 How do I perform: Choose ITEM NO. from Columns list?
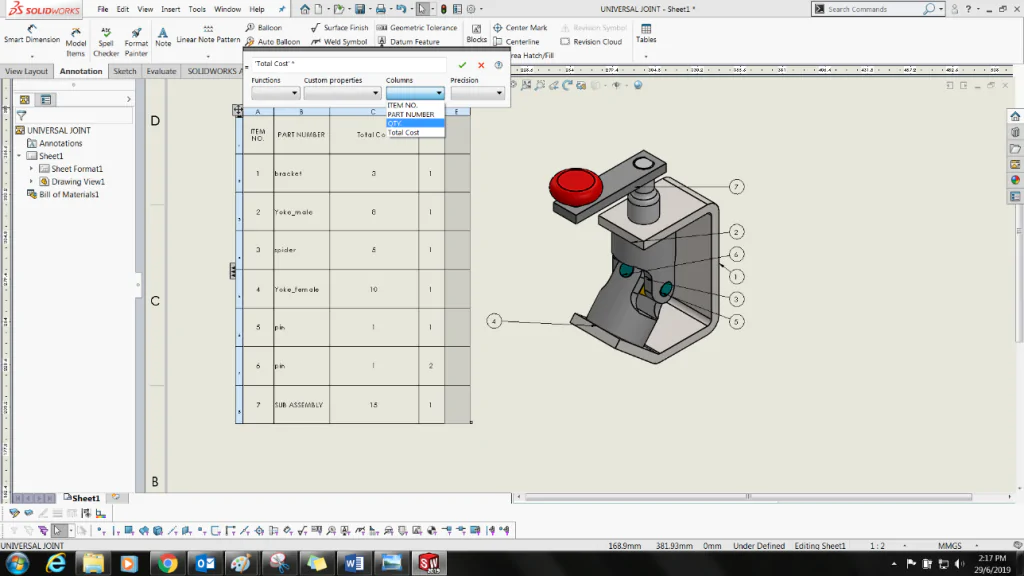click(415, 105)
